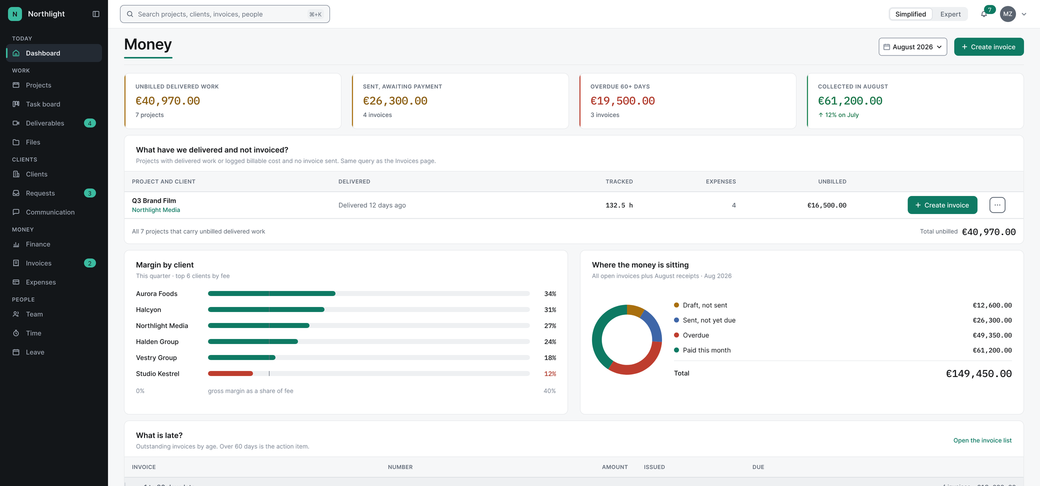This screenshot has width=1040, height=486.
Task: Open Task board in sidebar
Action: pyautogui.click(x=54, y=104)
